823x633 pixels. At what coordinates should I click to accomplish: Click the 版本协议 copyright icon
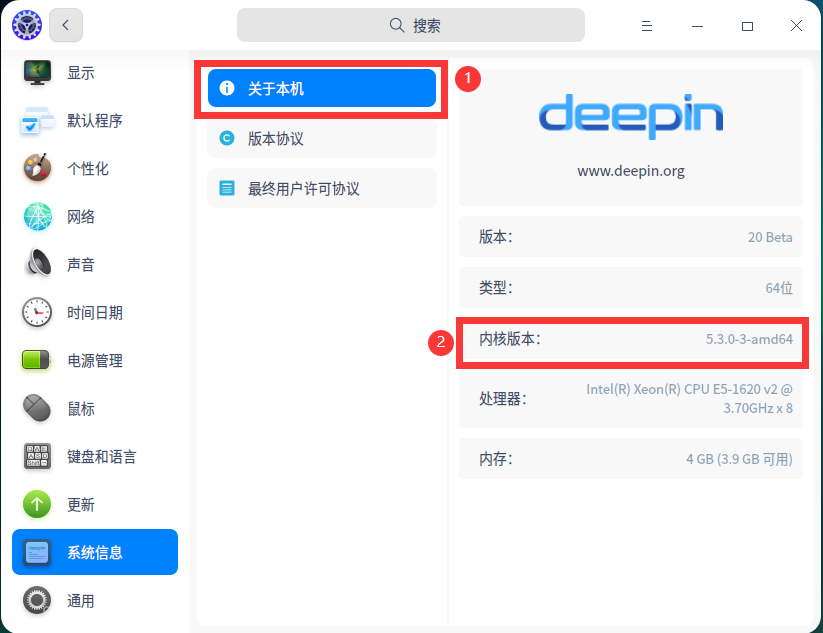click(x=227, y=138)
